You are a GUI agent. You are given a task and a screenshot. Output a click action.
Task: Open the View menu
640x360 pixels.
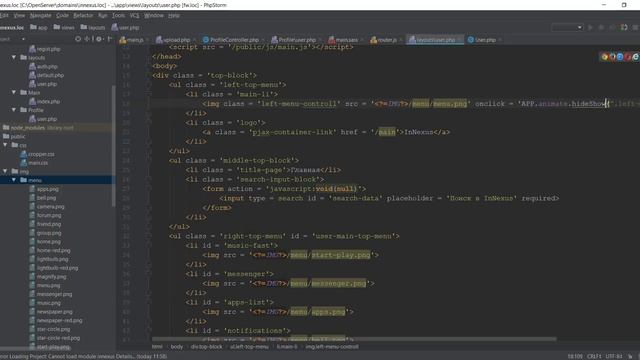(19, 16)
